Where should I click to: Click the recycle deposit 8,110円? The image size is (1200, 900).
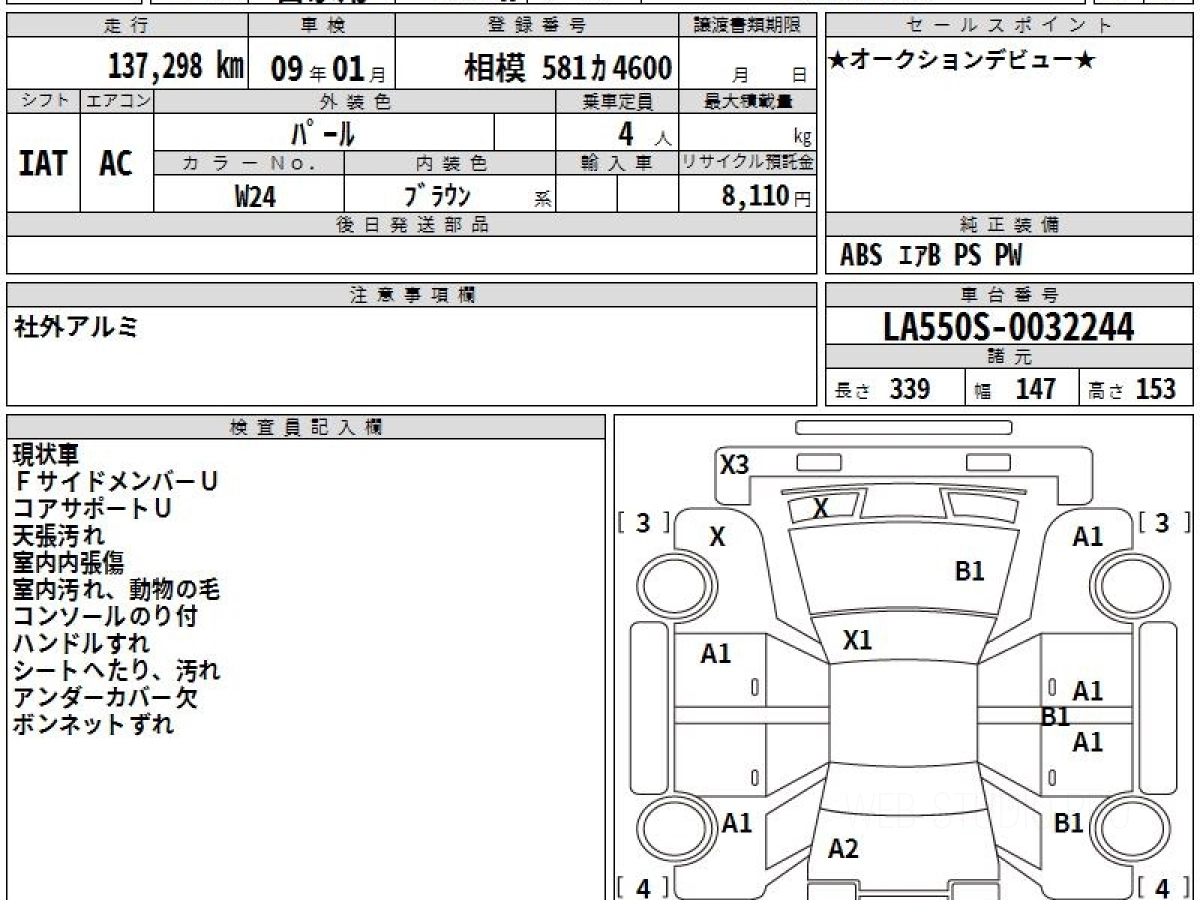(x=767, y=196)
